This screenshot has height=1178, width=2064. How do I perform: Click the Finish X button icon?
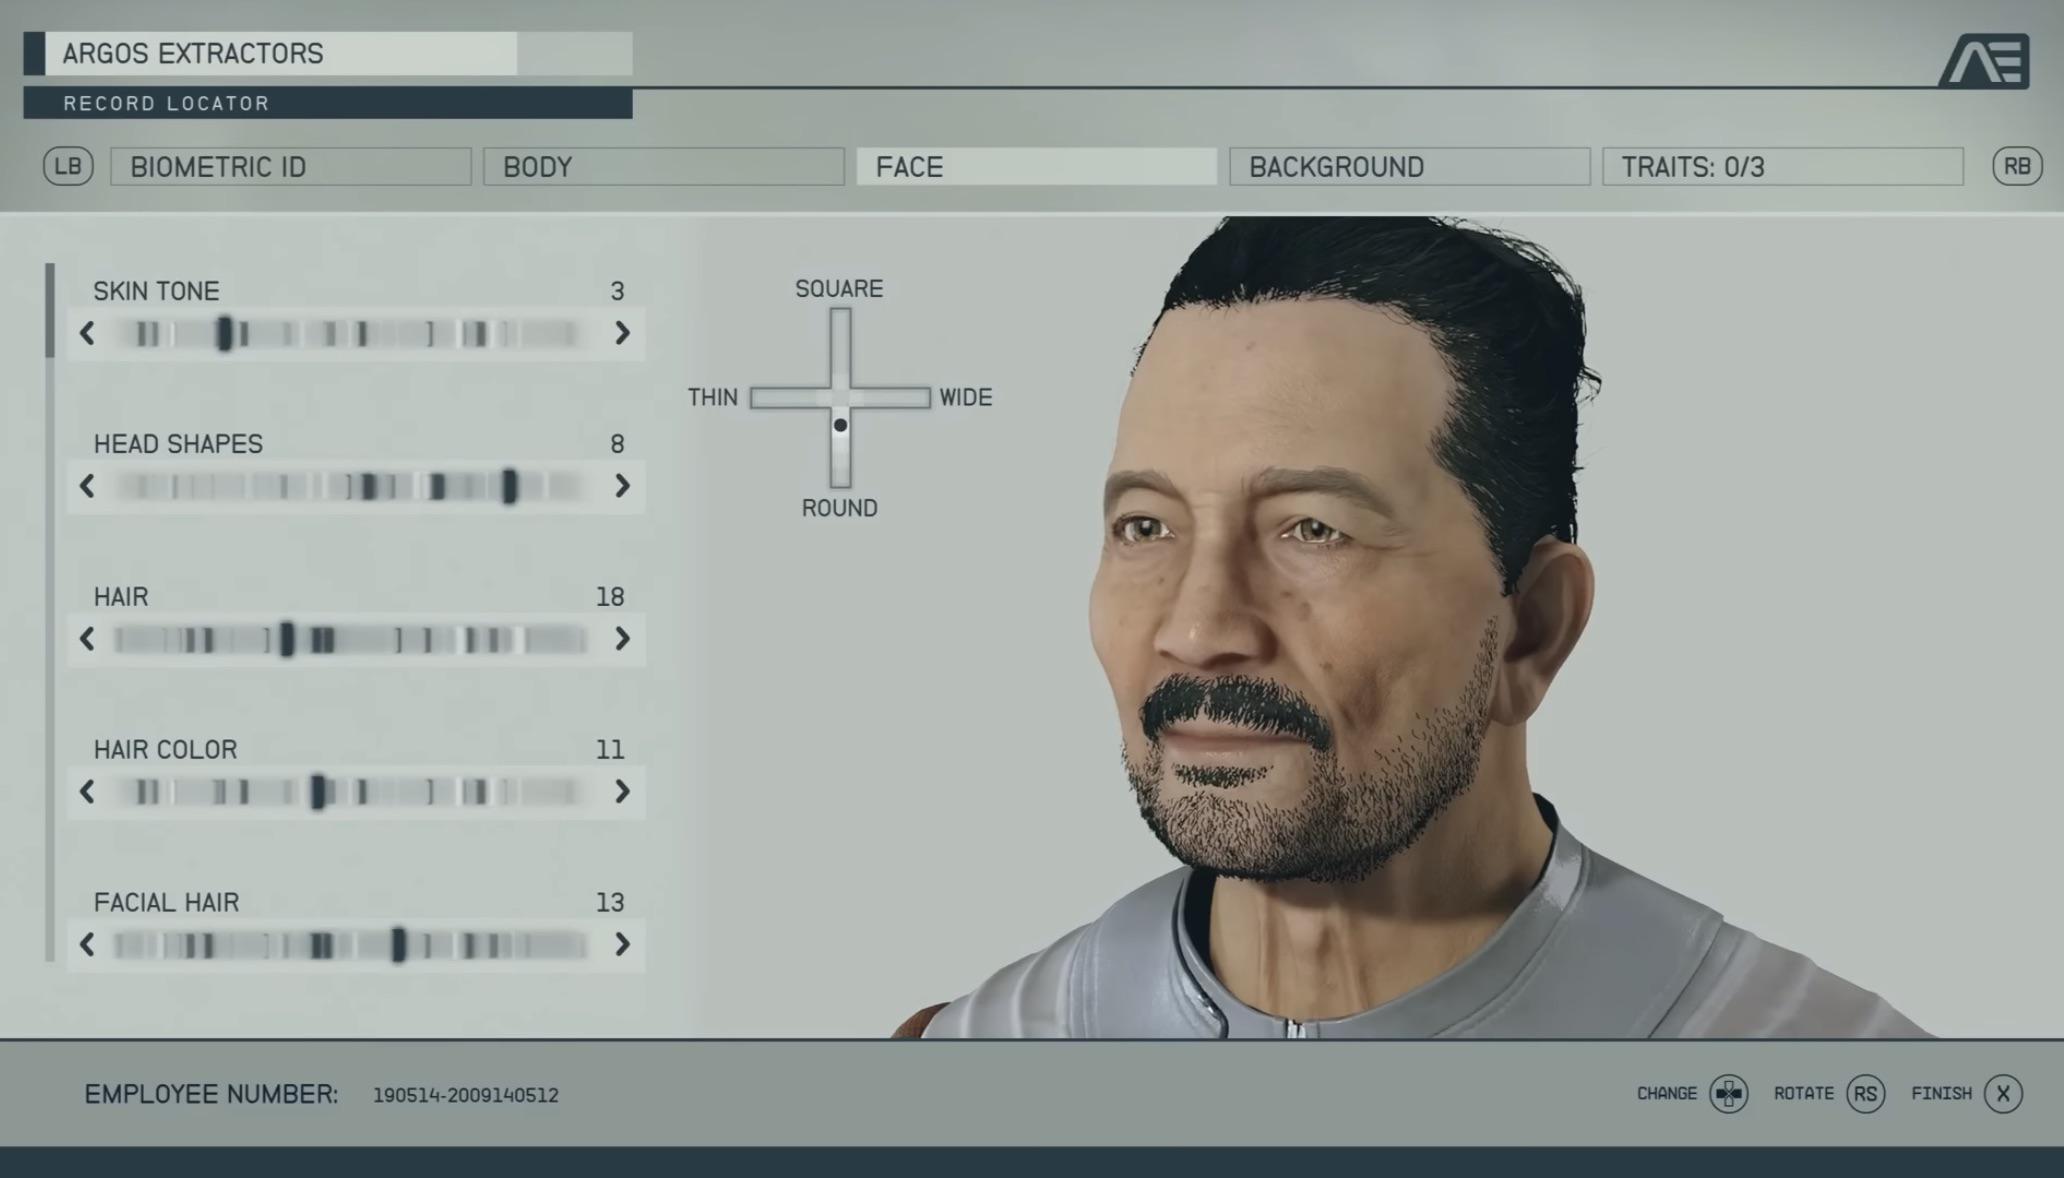click(x=2003, y=1093)
